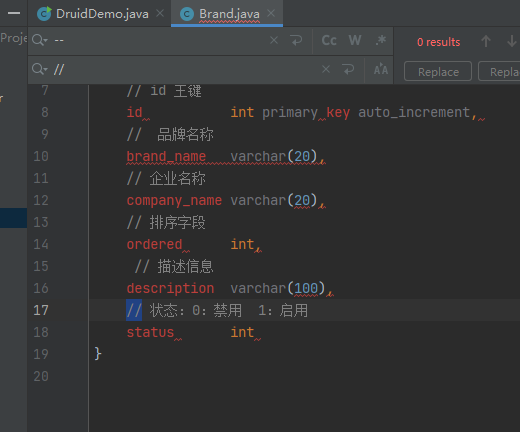Click the Replace button

pyautogui.click(x=438, y=71)
